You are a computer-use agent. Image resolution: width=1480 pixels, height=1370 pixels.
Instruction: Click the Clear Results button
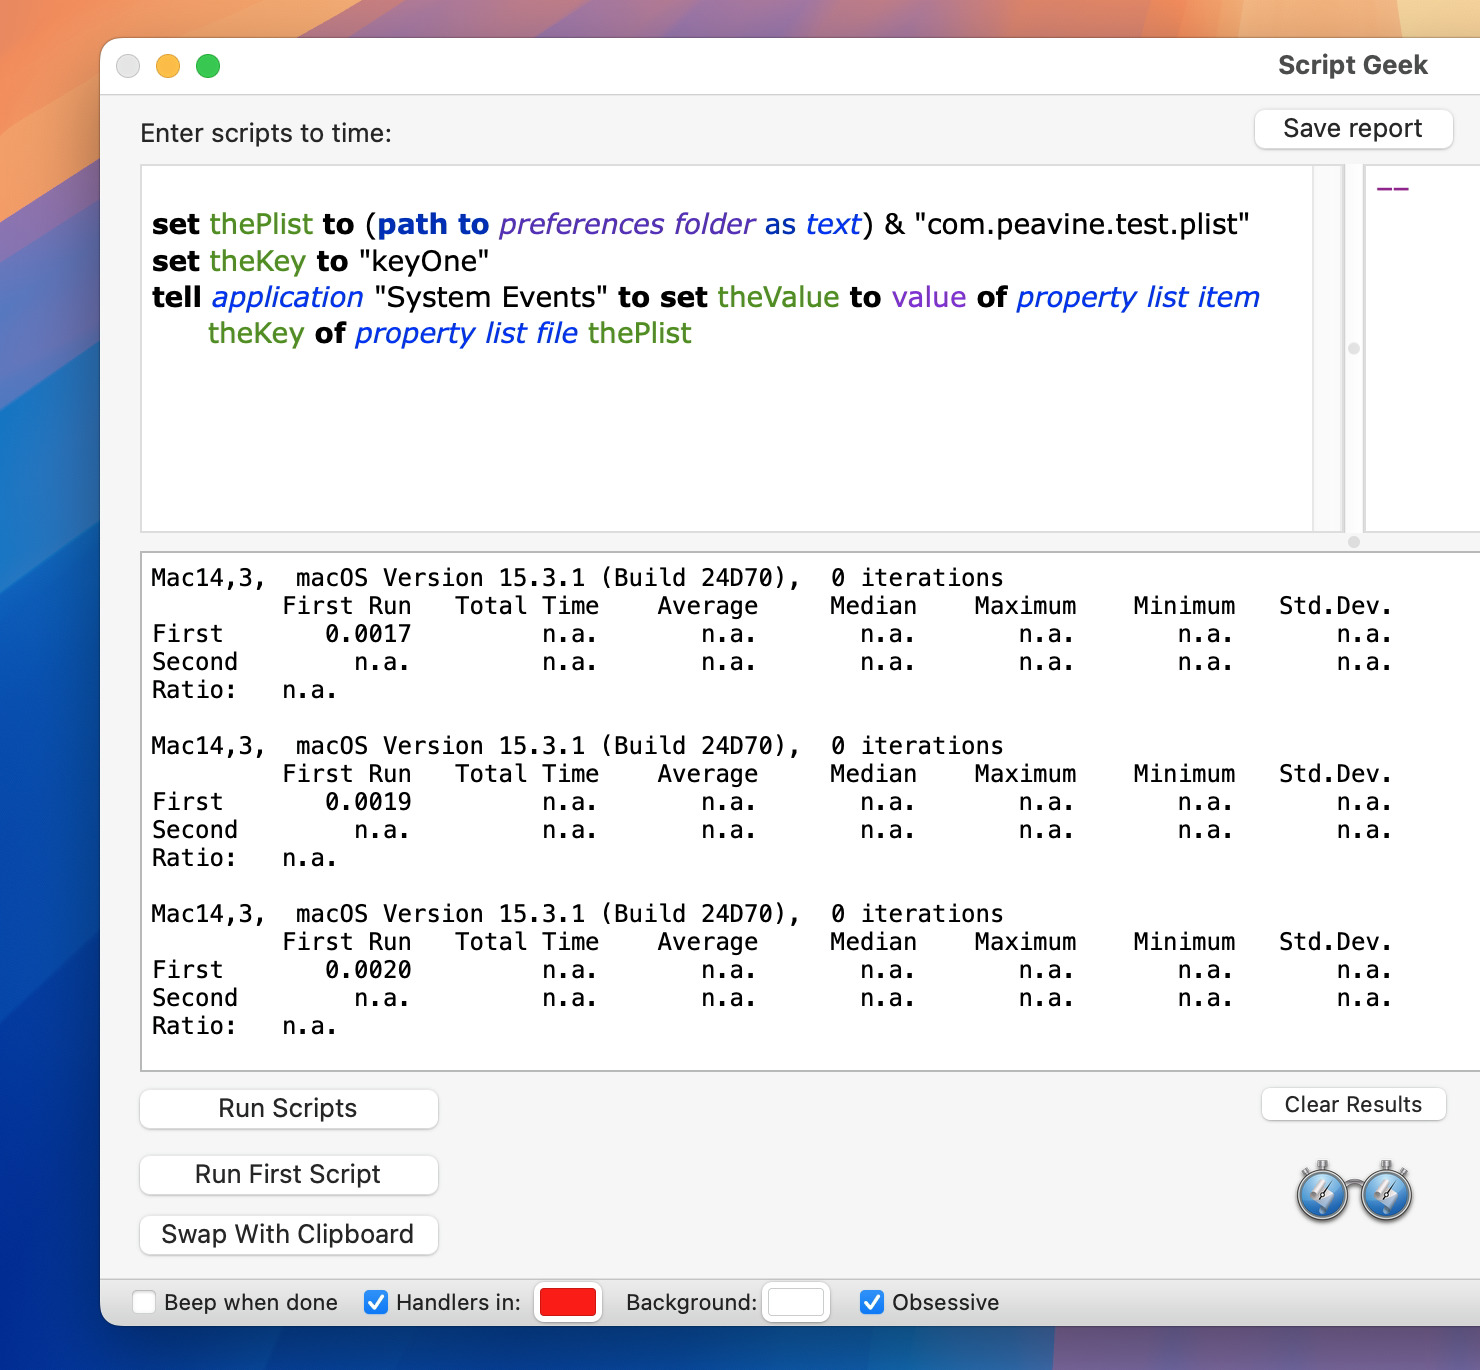tap(1353, 1104)
